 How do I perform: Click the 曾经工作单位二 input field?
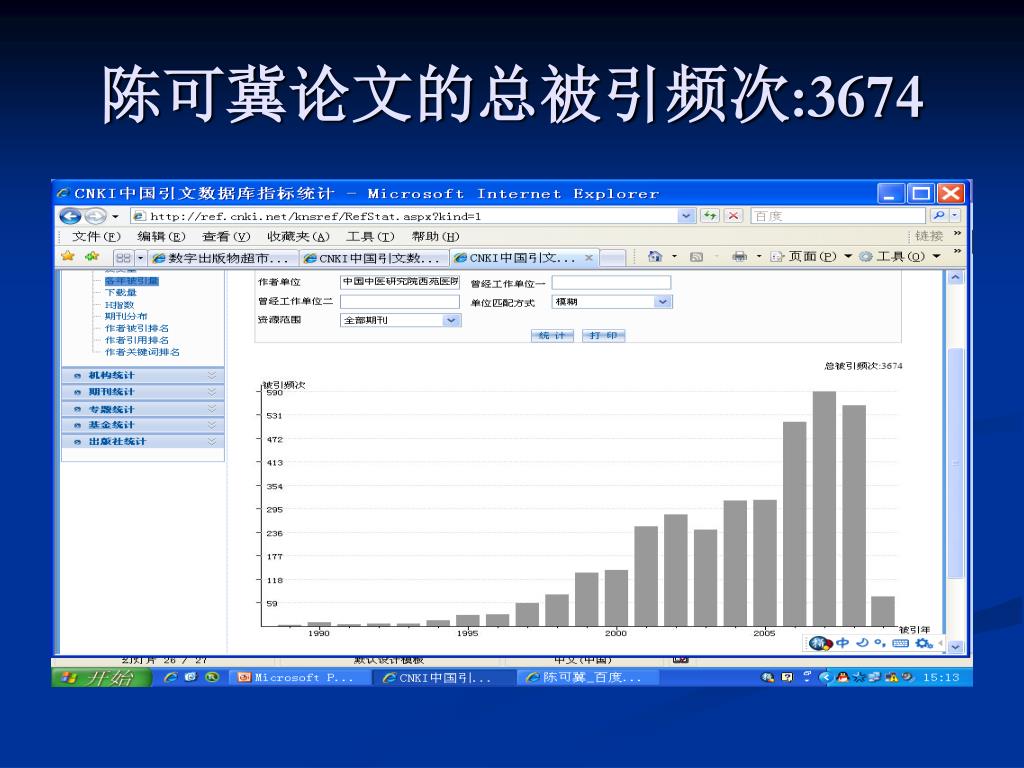coord(400,301)
